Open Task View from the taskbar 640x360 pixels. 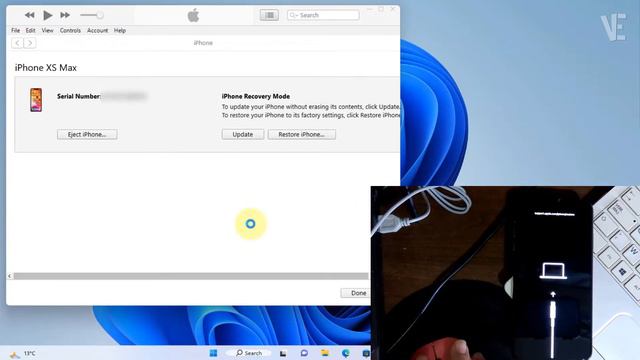(x=283, y=353)
